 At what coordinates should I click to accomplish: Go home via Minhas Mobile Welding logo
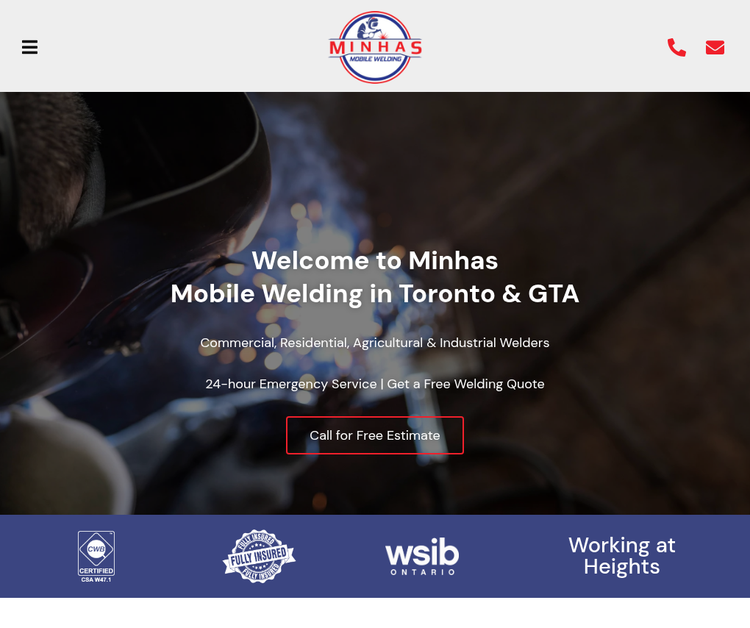click(375, 47)
